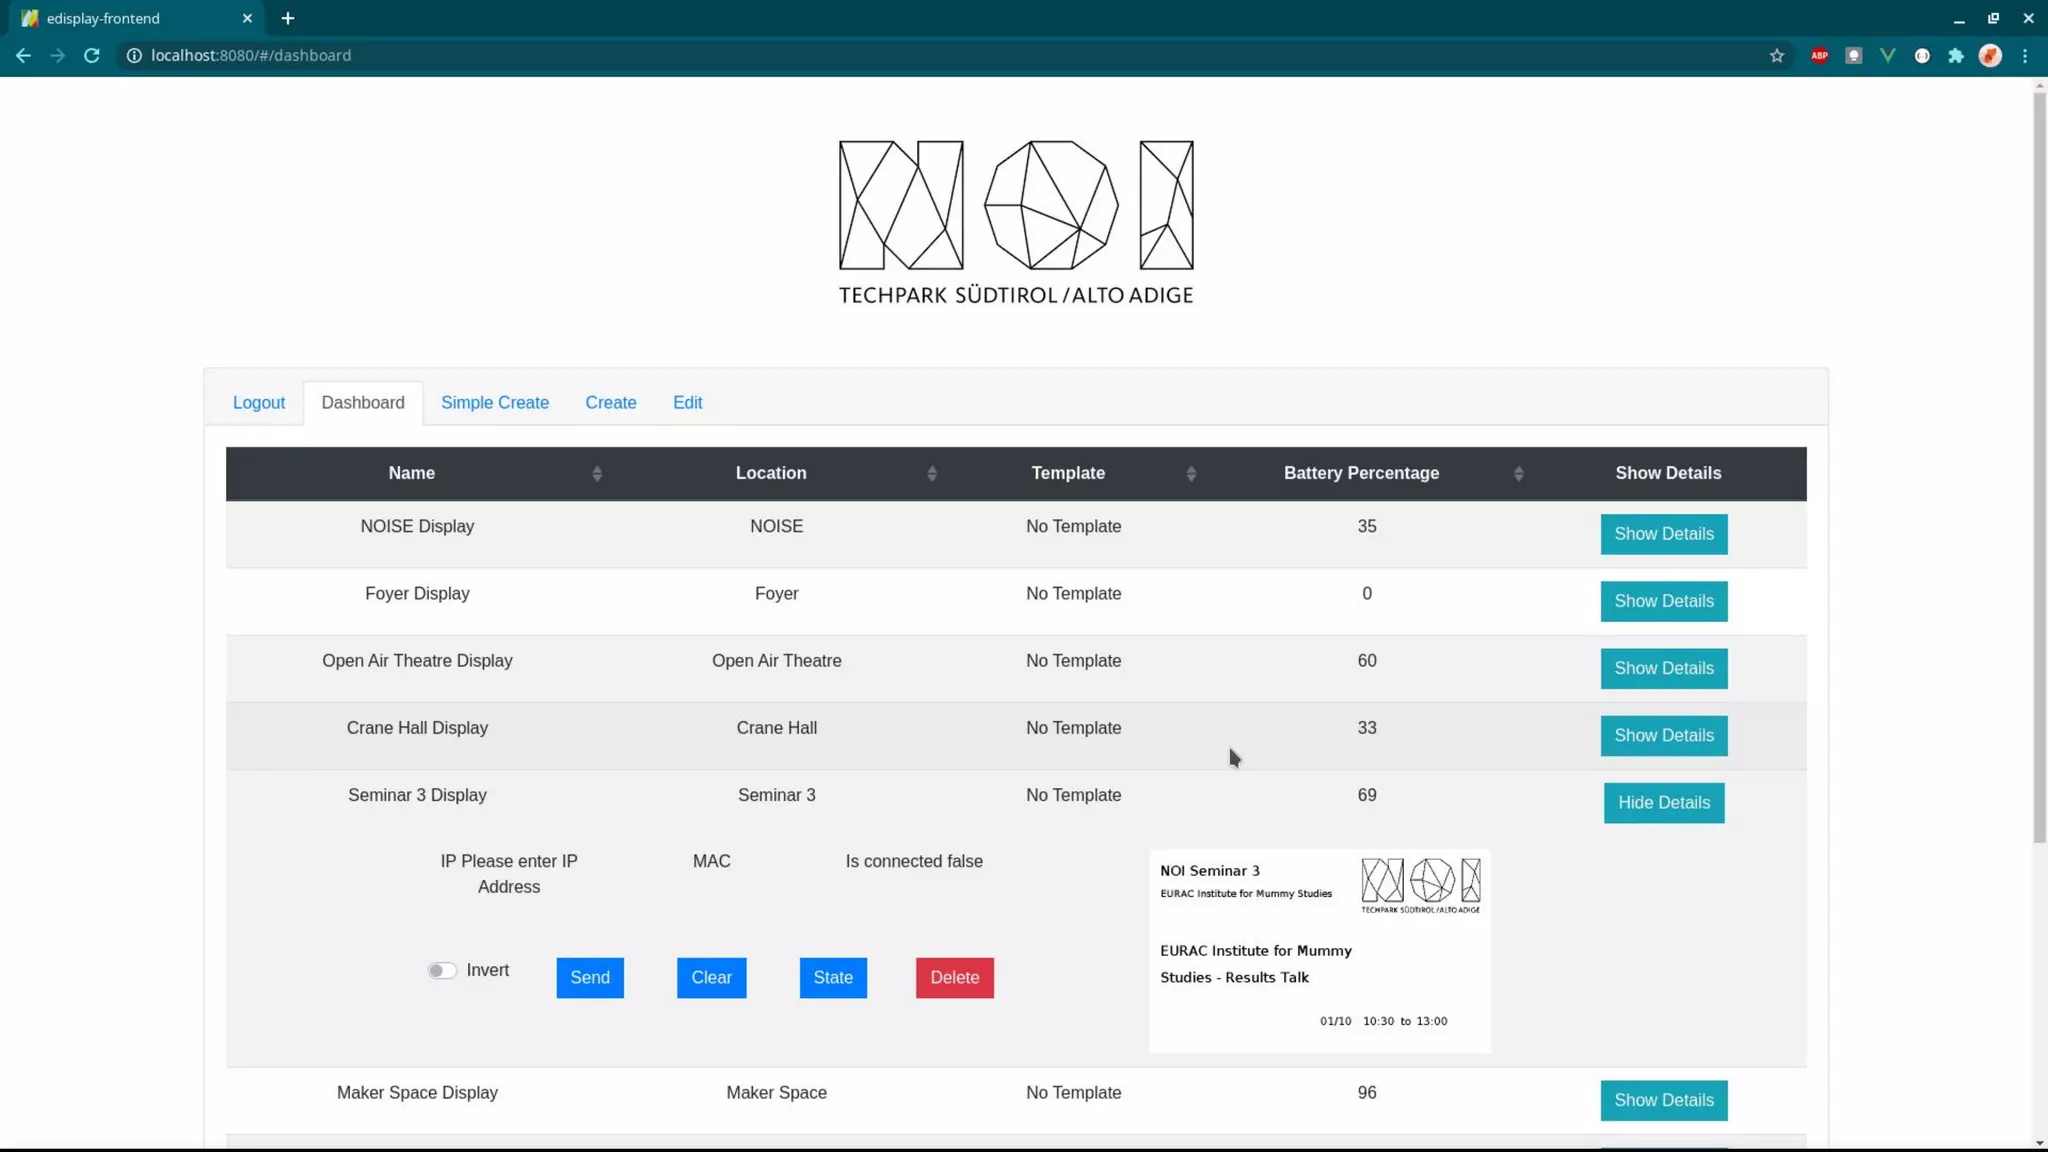Open the Chrome three-dot menu
2048x1152 pixels.
pyautogui.click(x=2025, y=56)
